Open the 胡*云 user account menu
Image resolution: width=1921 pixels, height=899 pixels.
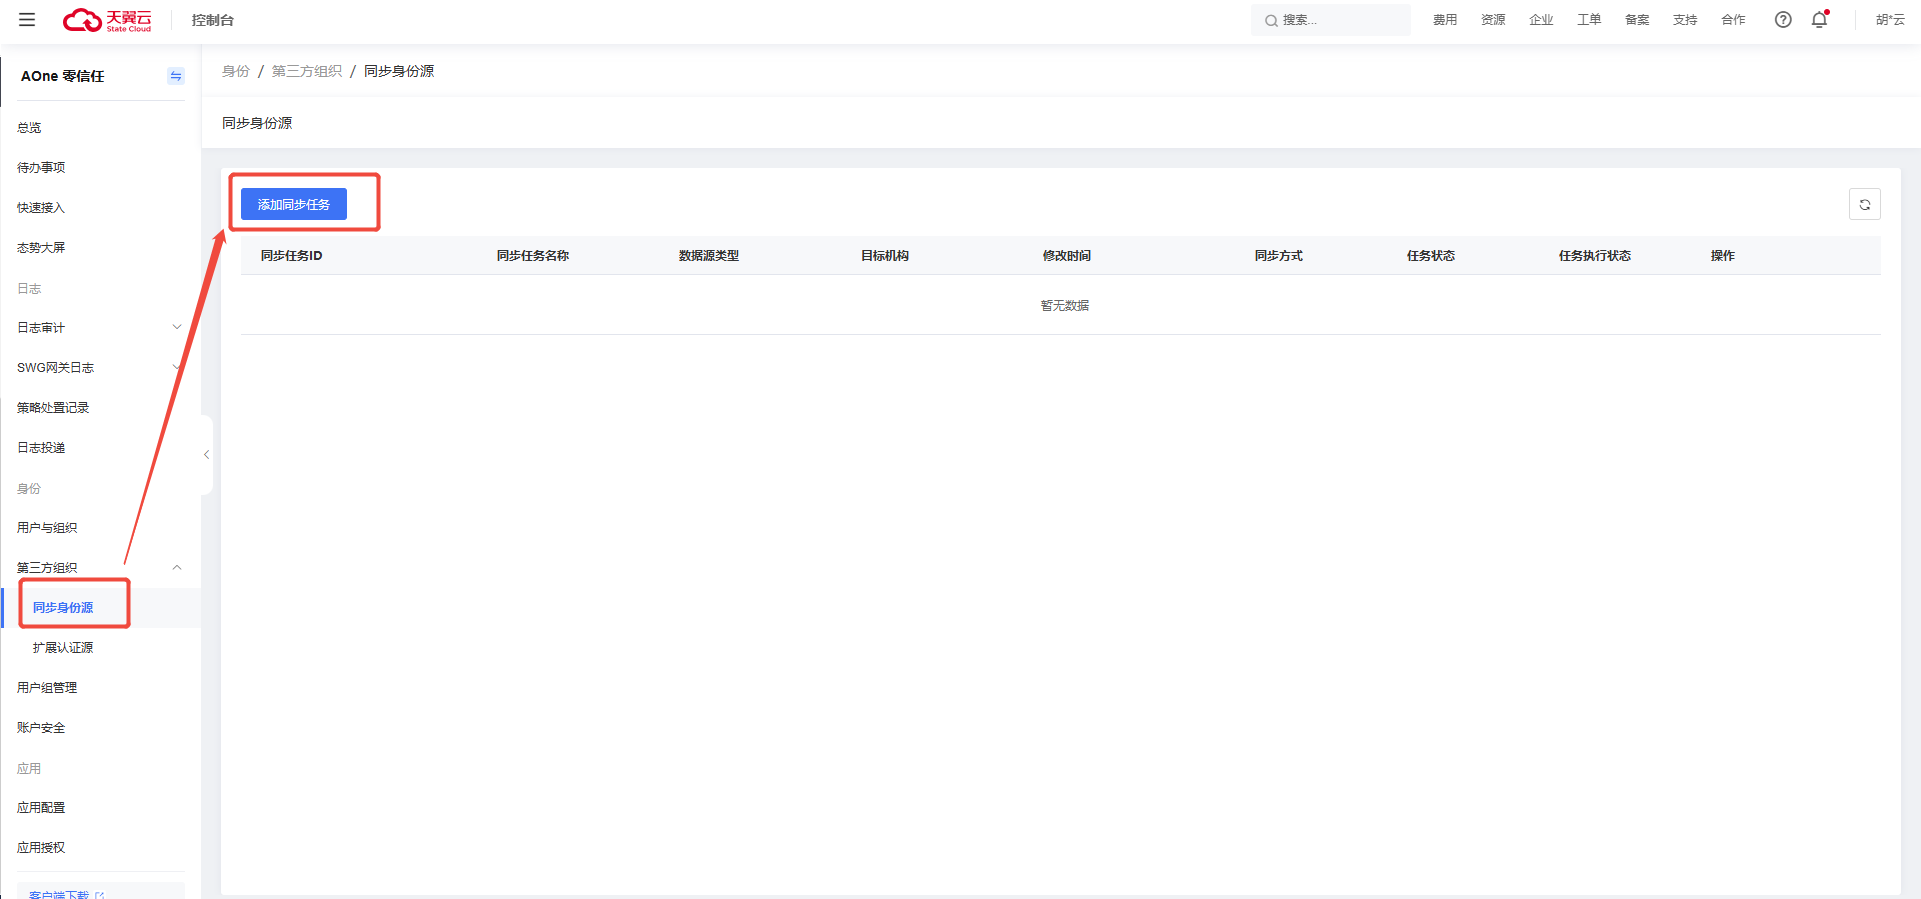pyautogui.click(x=1889, y=20)
